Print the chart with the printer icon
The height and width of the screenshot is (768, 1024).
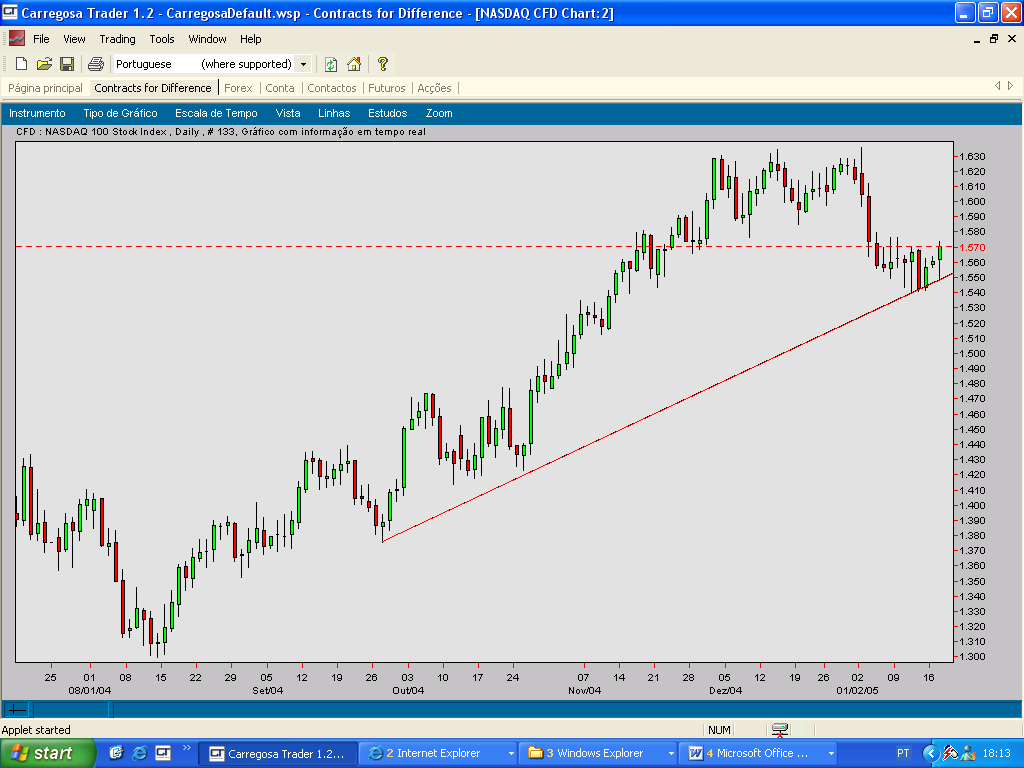[96, 64]
